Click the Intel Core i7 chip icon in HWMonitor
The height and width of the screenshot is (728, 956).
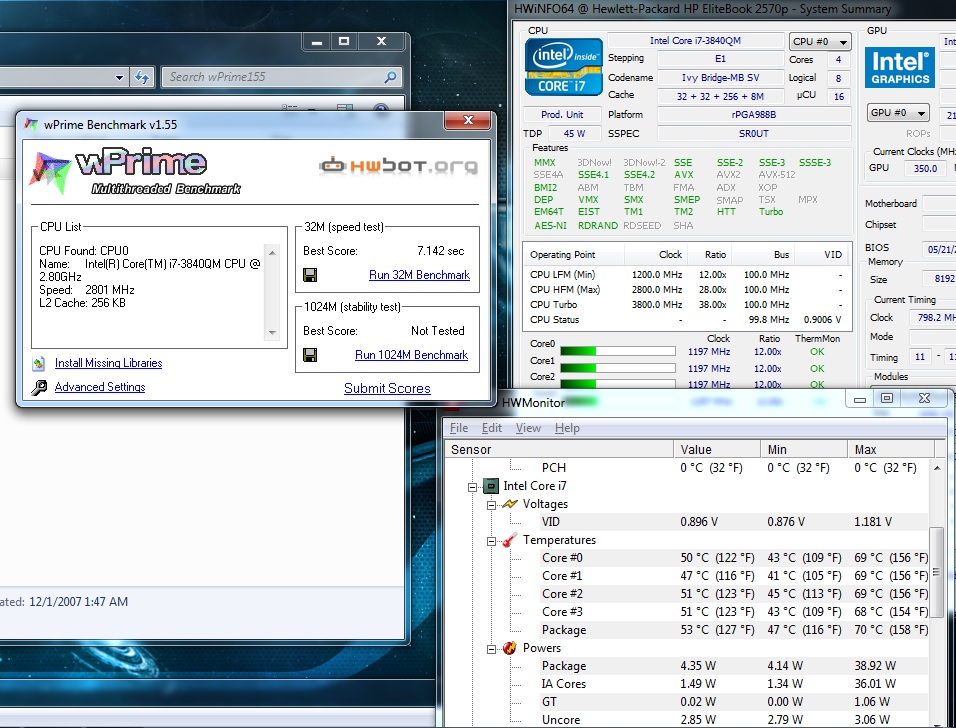[x=491, y=486]
